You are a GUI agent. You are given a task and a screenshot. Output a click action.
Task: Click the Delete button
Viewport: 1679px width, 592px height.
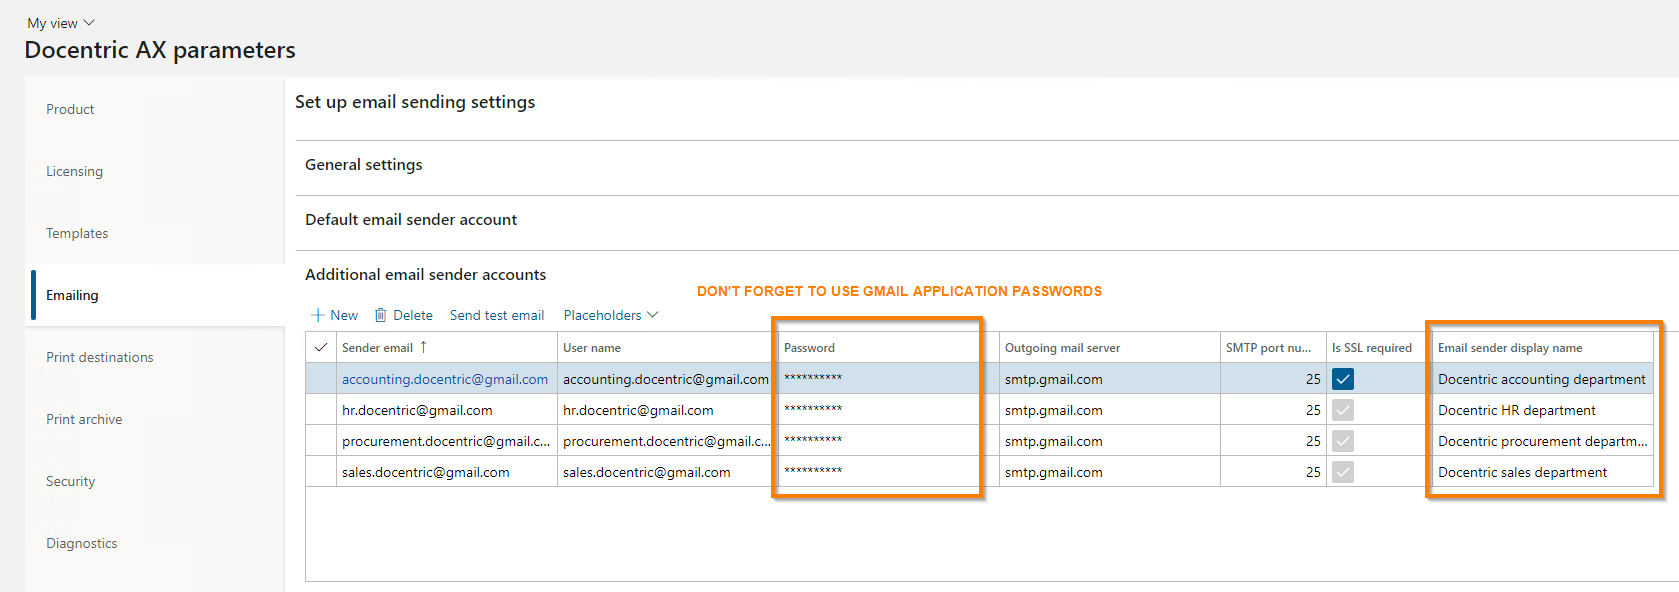coord(404,315)
